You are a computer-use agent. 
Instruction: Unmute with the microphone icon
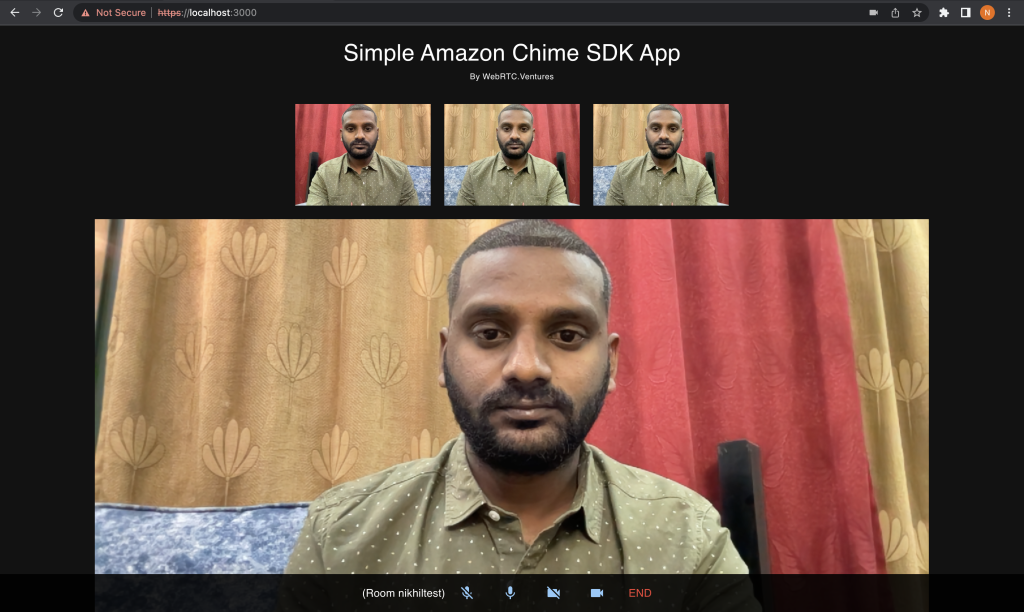(x=510, y=593)
